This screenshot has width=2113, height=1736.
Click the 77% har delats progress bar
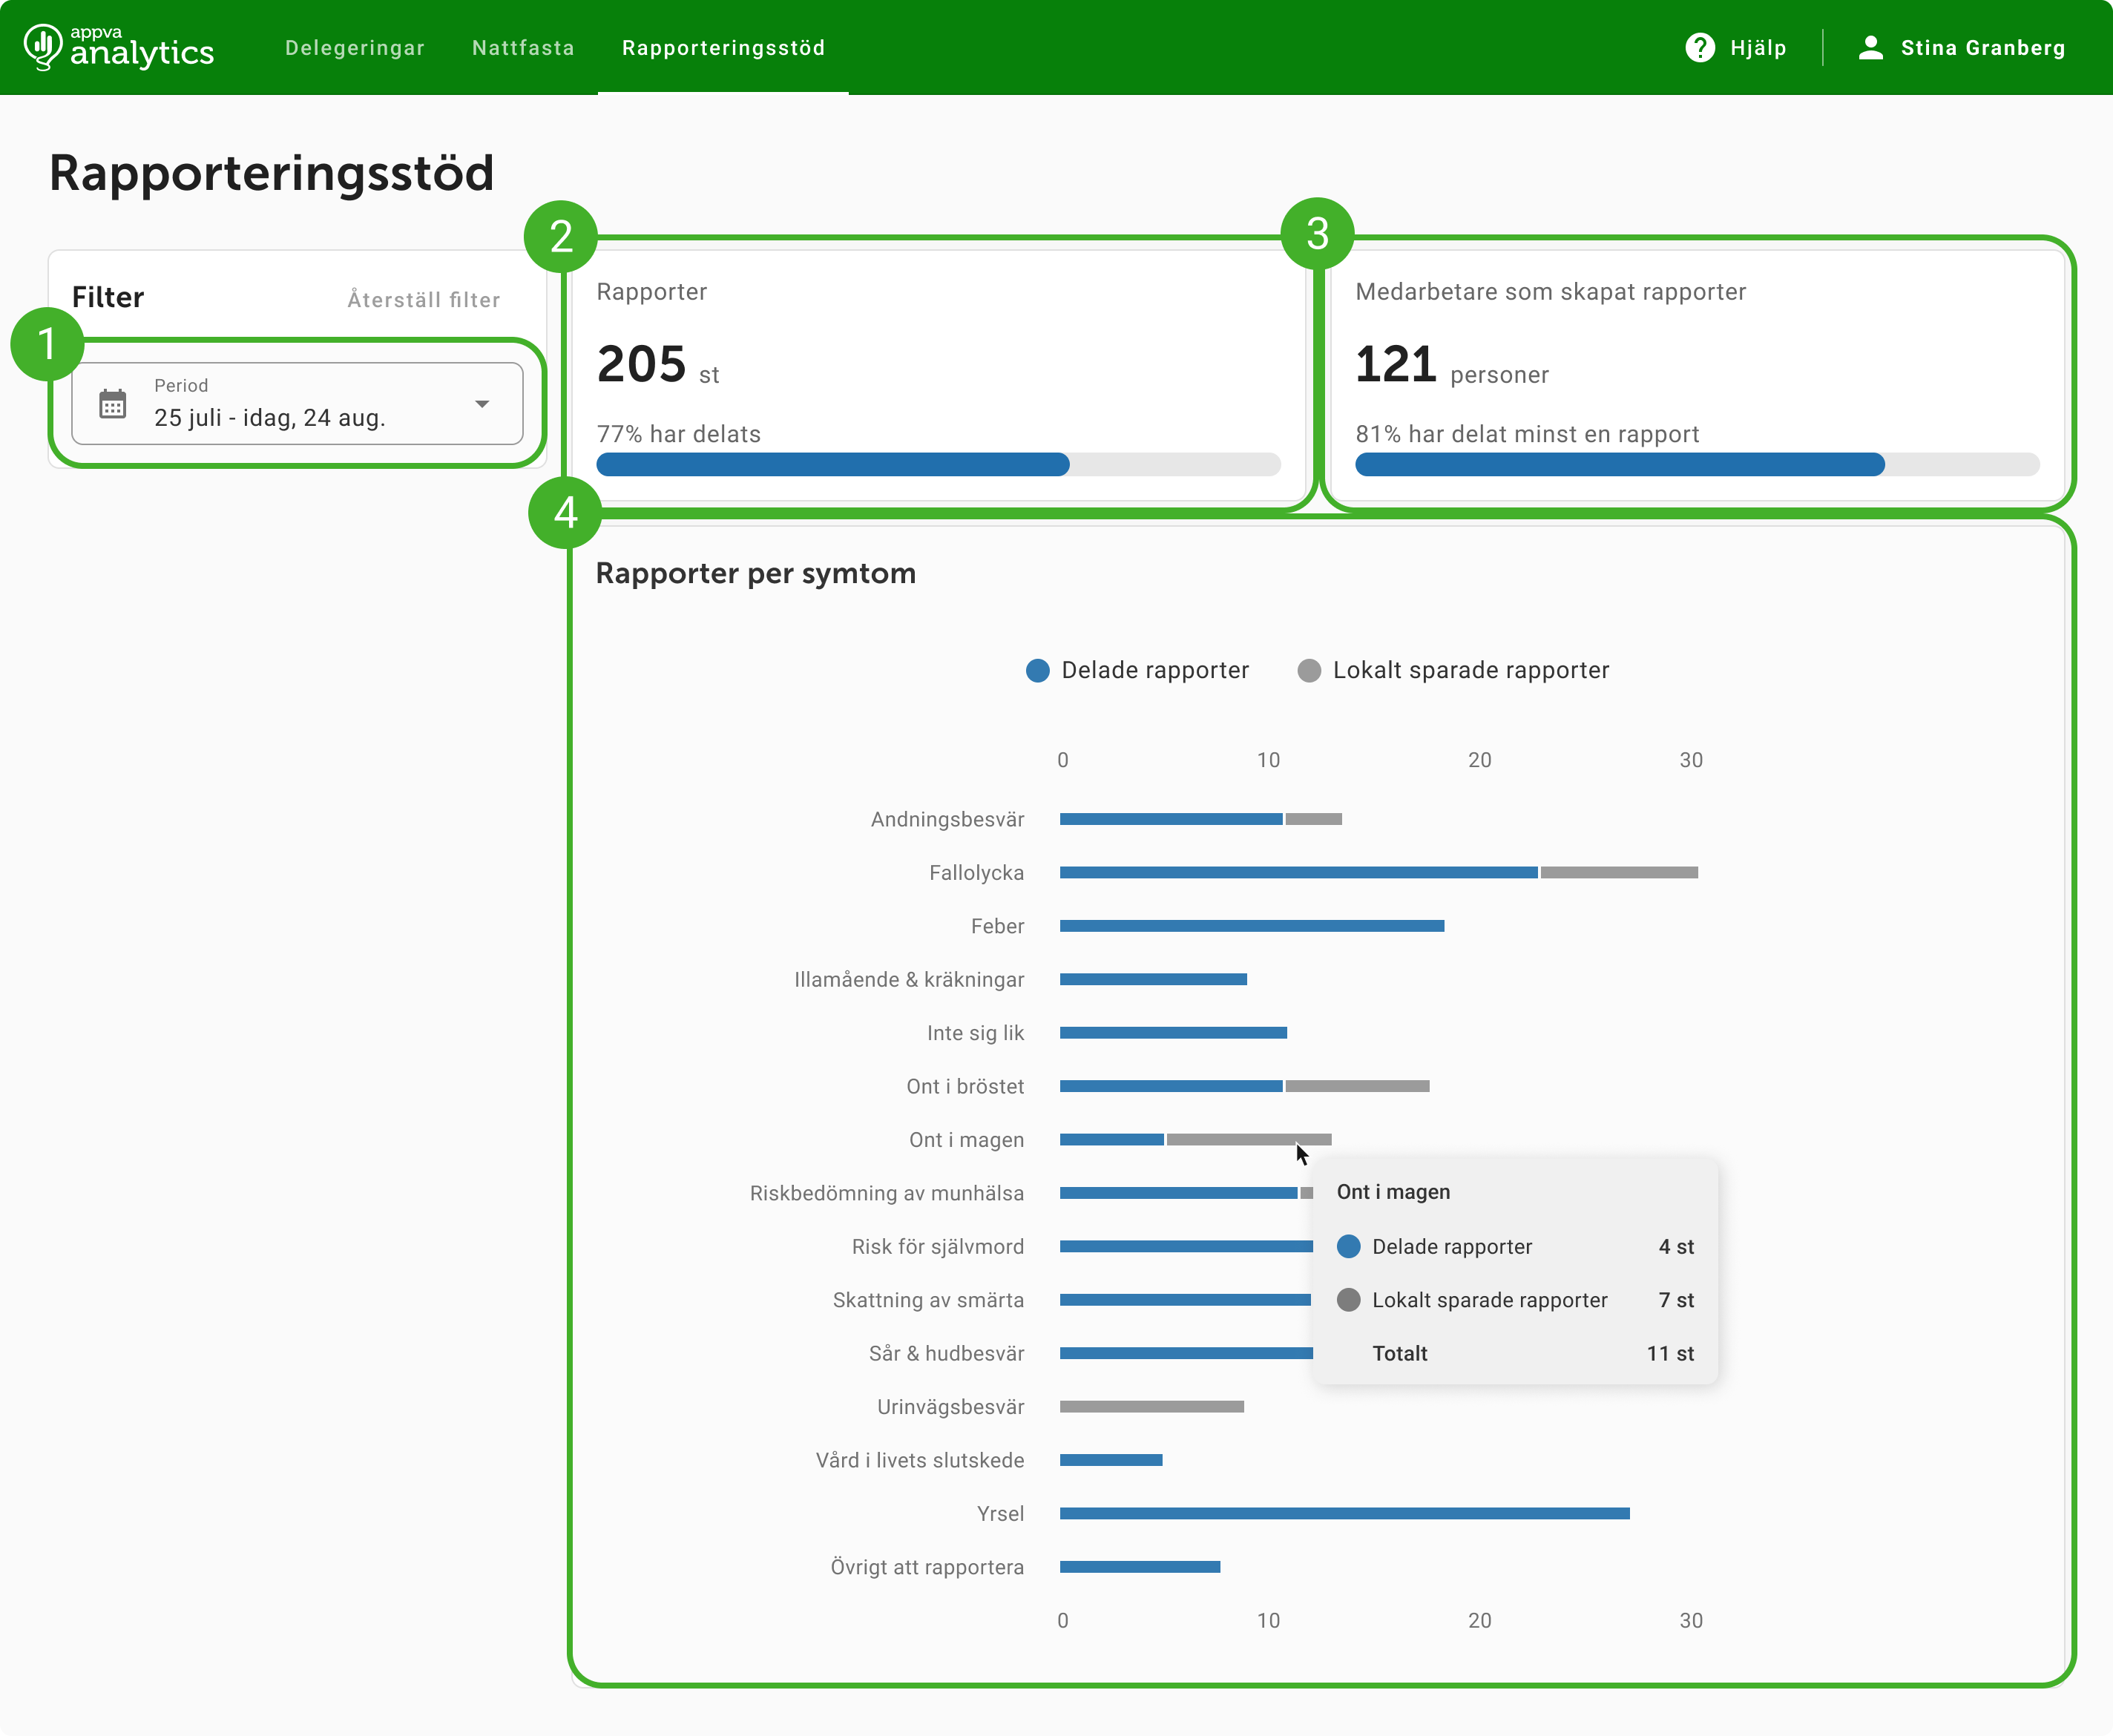coord(938,464)
